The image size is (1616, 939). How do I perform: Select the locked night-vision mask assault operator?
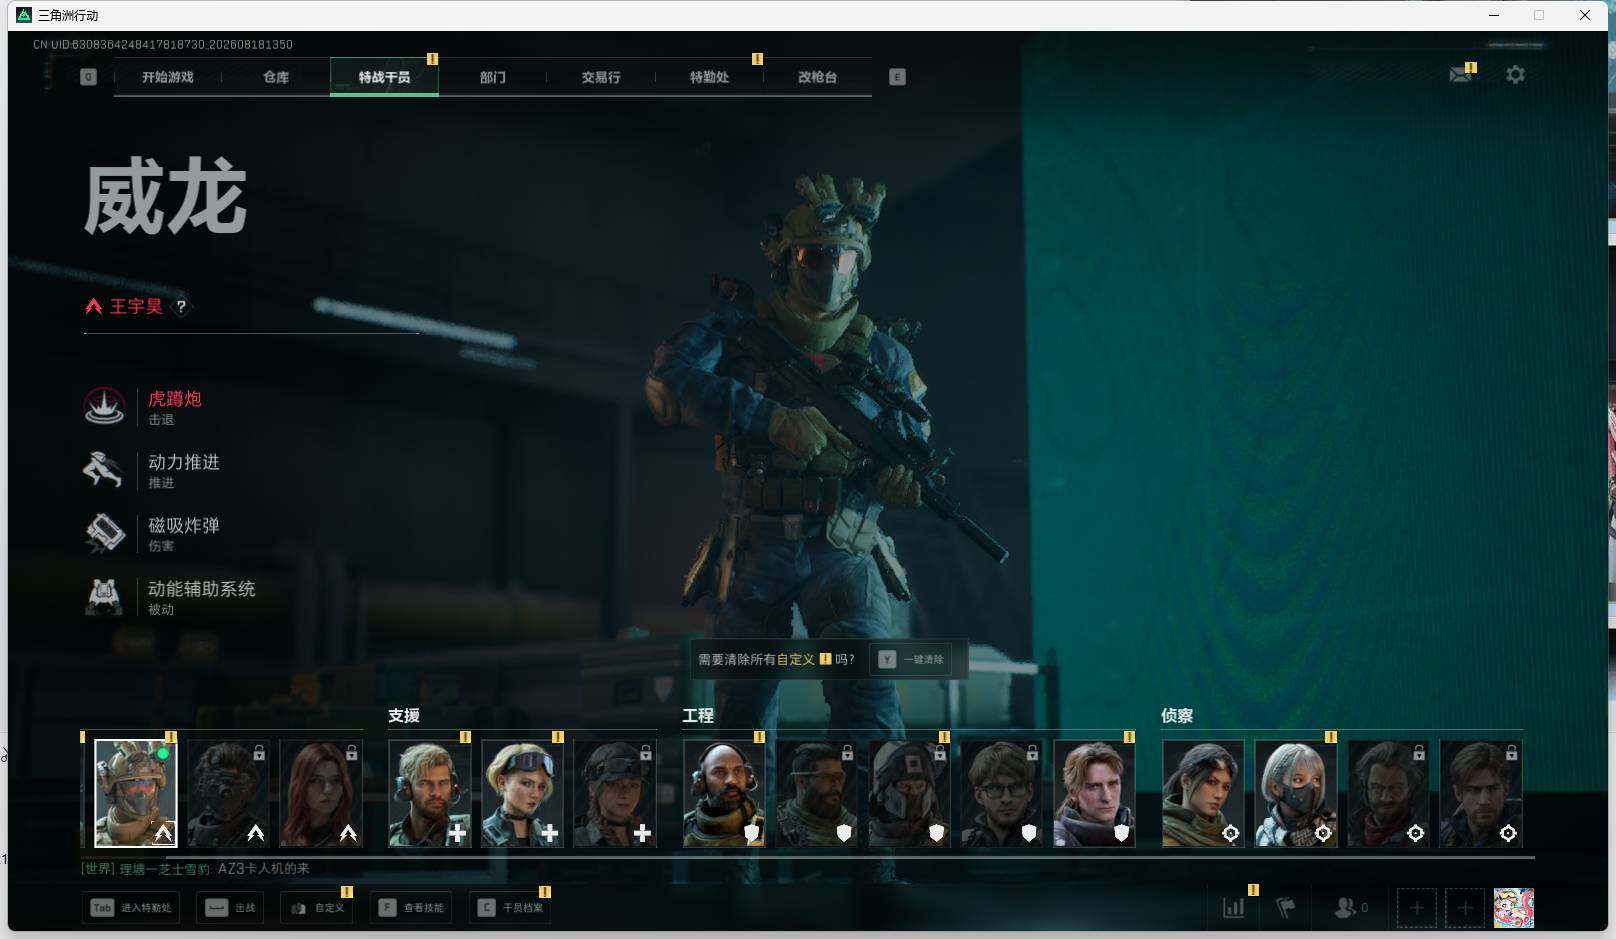click(x=228, y=793)
